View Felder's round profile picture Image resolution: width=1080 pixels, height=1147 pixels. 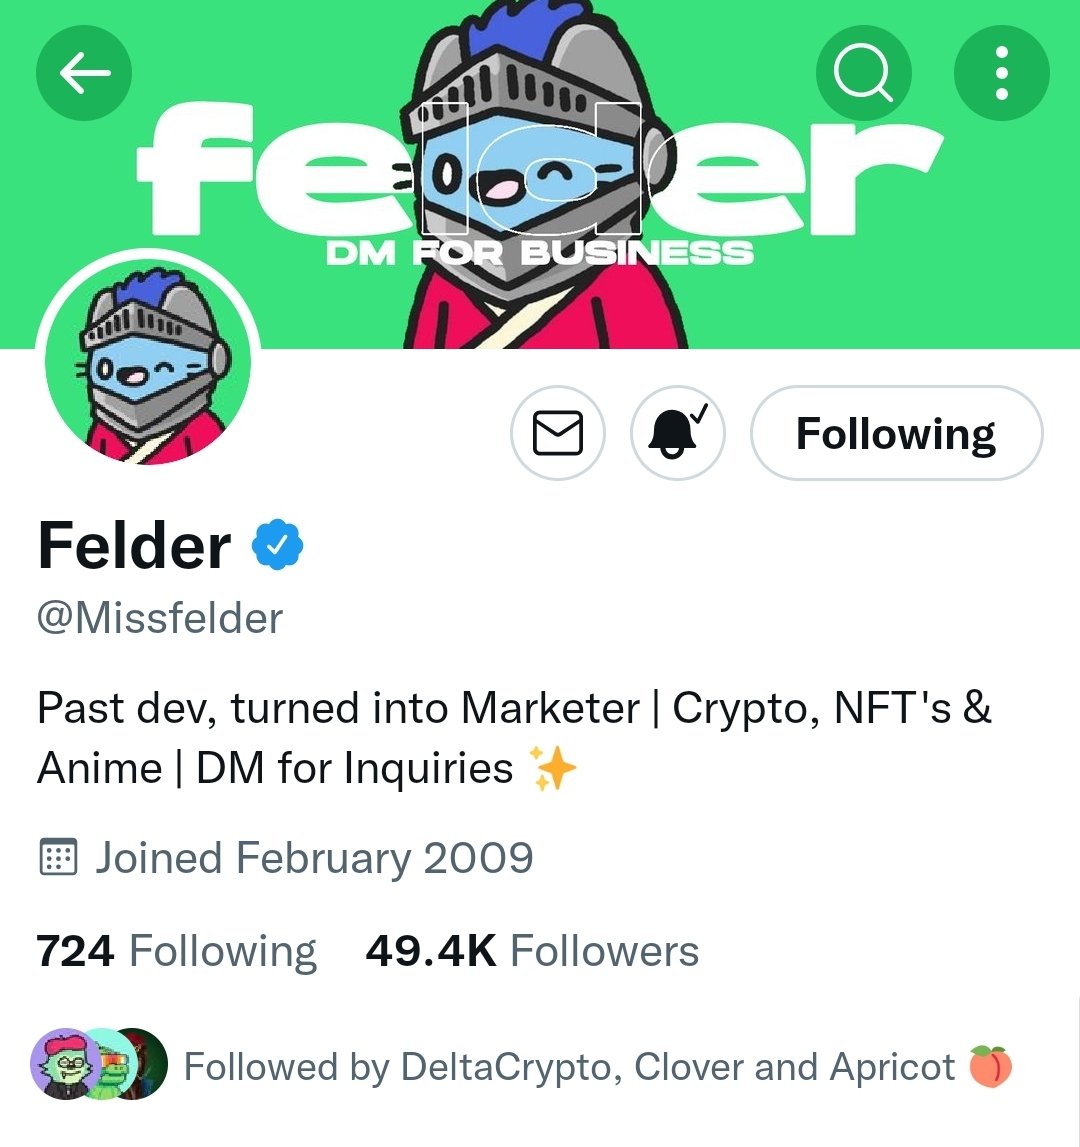click(149, 361)
